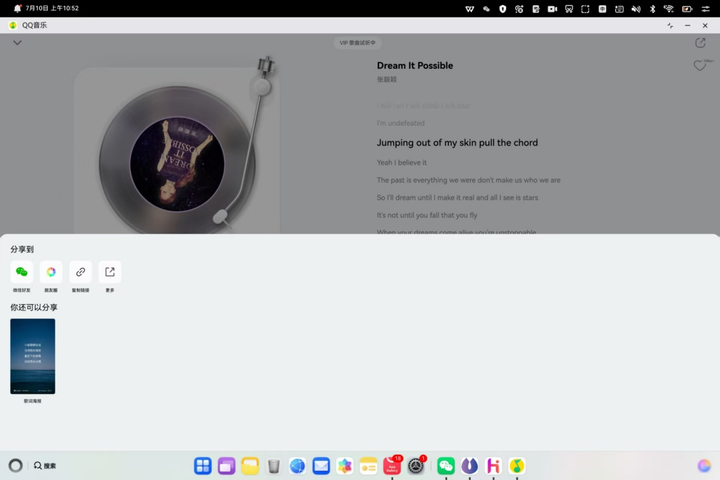Open the control center sliders icon
Screen dimensions: 720x480
tap(705, 9)
